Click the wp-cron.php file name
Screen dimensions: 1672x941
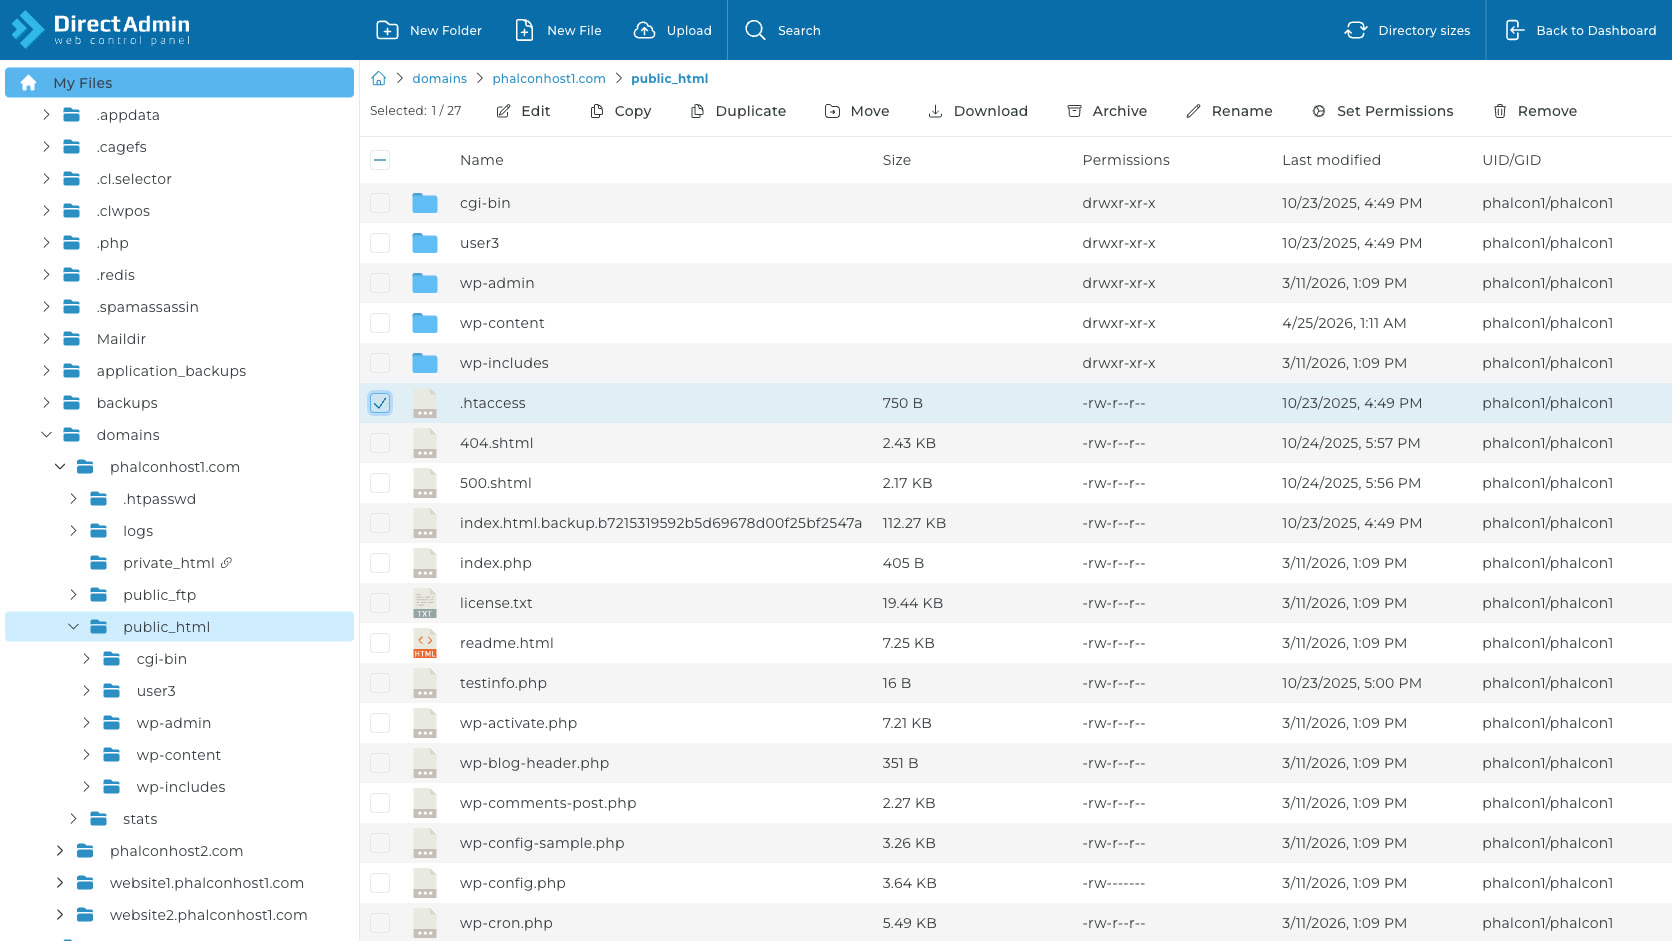[x=506, y=923]
